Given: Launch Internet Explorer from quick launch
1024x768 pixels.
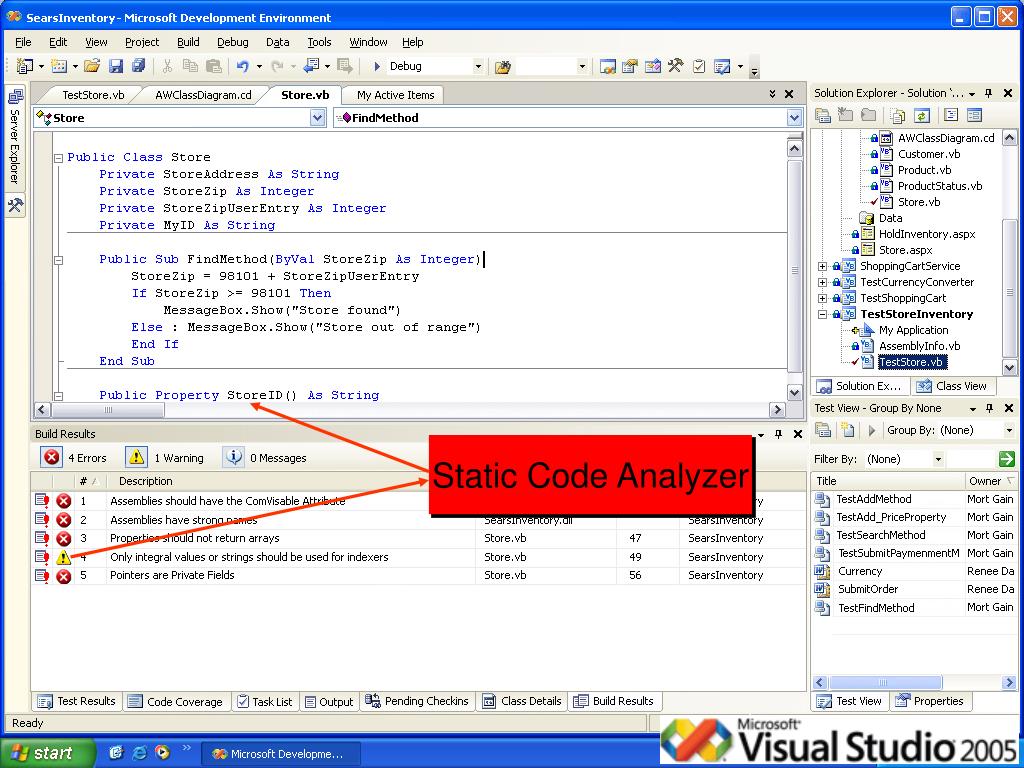Looking at the screenshot, I should click(140, 753).
